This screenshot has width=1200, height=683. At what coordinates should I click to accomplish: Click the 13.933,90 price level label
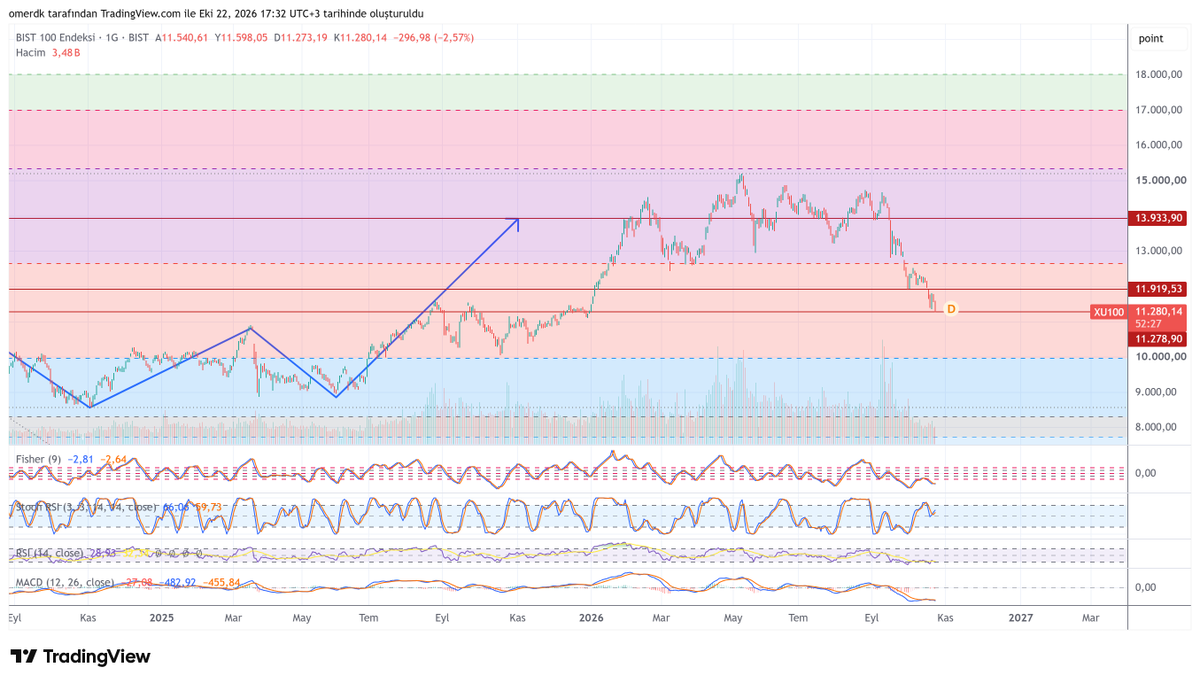point(1159,218)
